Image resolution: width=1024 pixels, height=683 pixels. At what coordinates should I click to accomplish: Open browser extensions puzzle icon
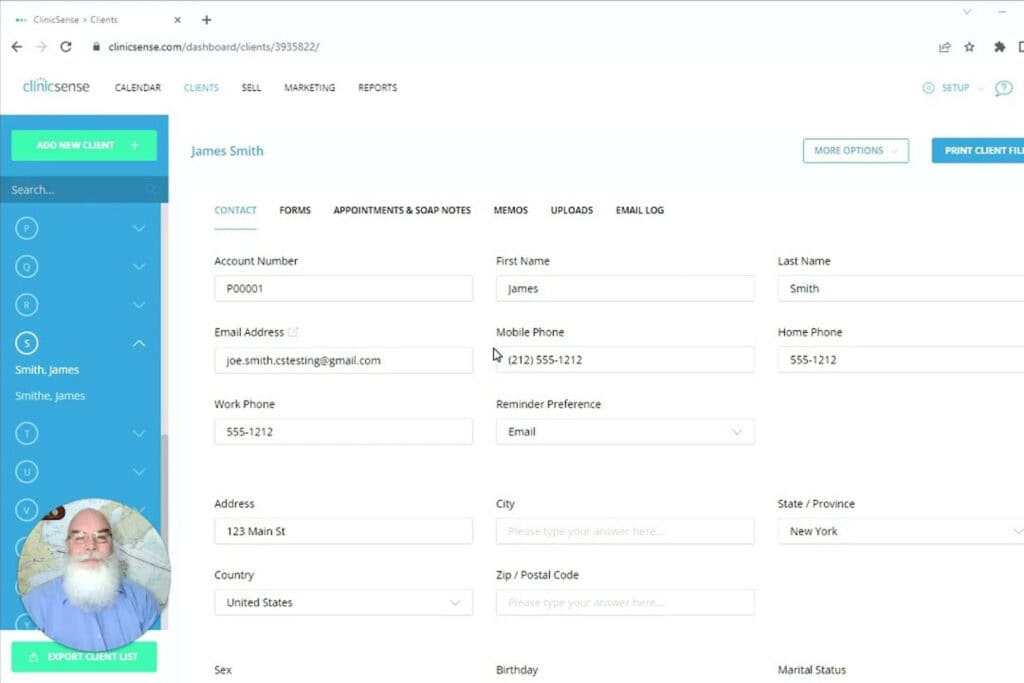998,47
